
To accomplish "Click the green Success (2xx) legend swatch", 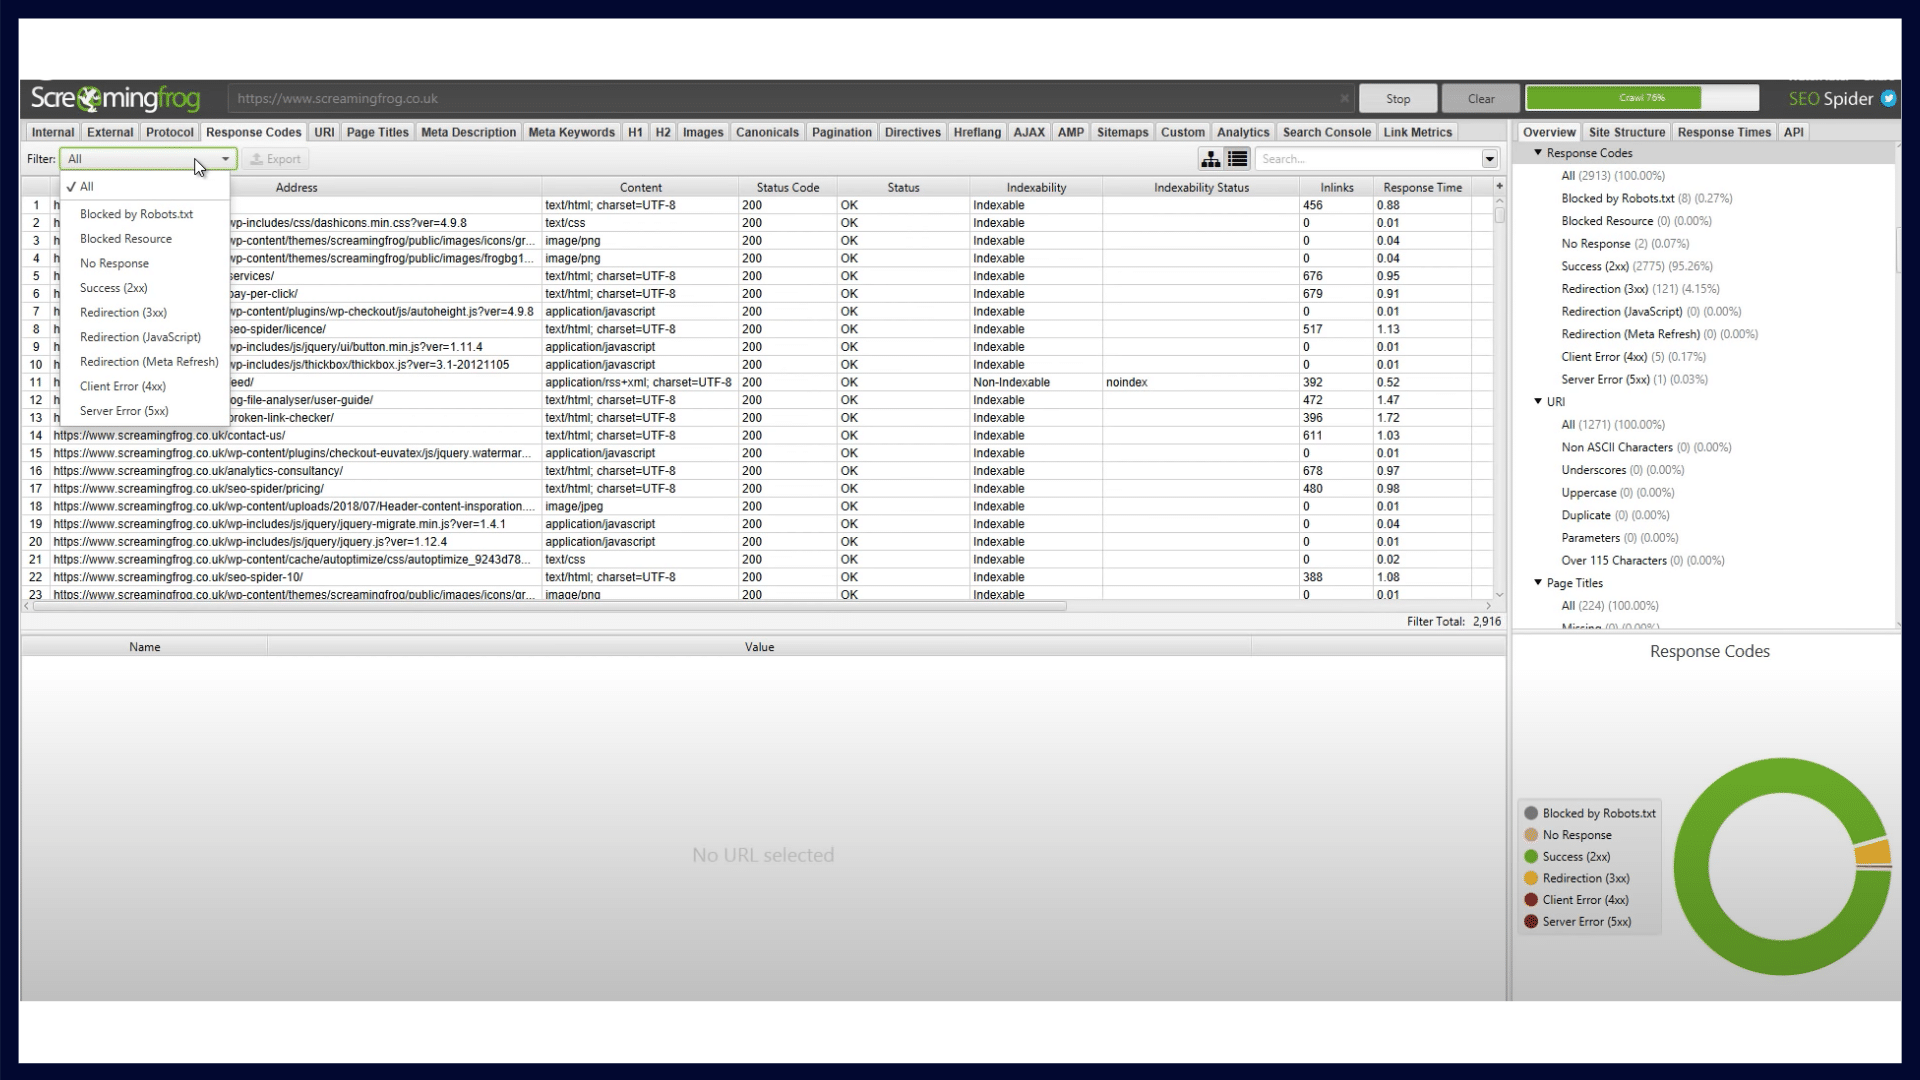I will coord(1530,856).
